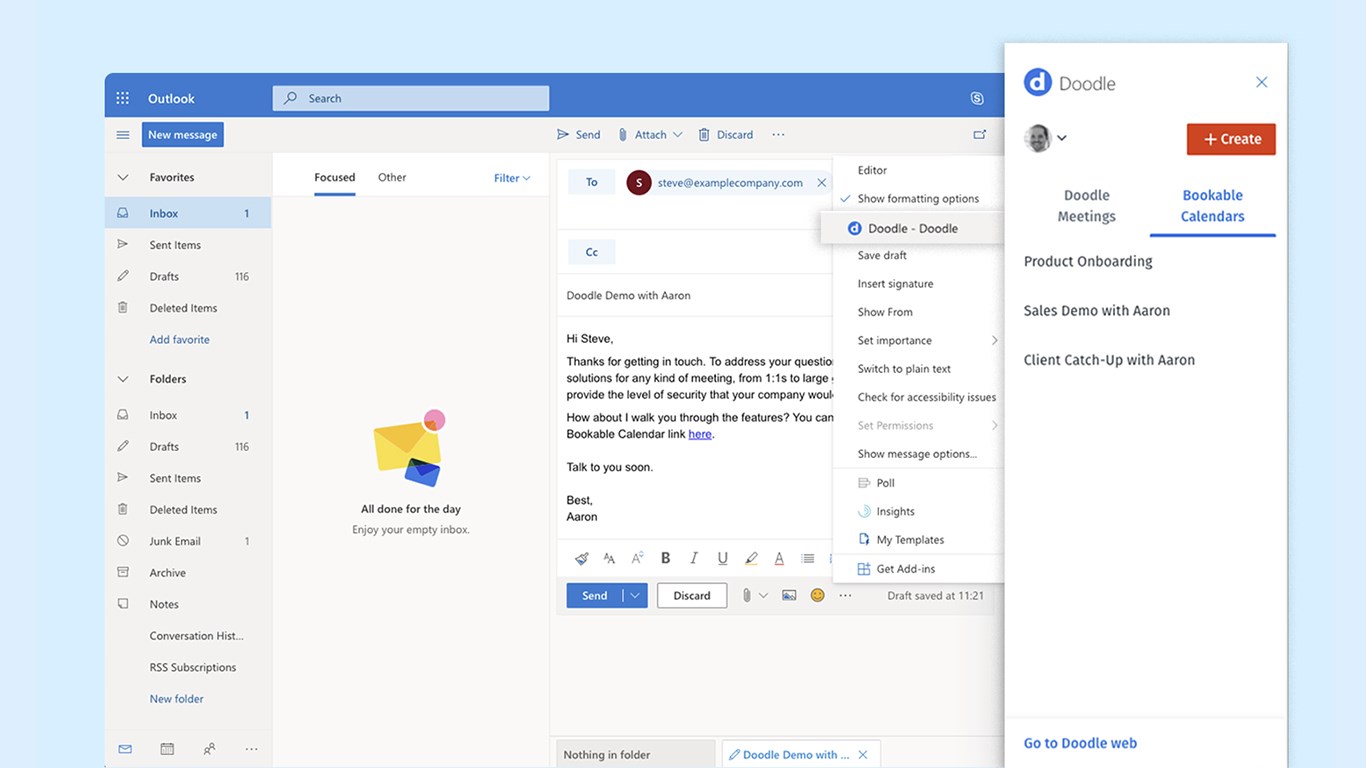Screen dimensions: 1366x768
Task: Close the Doodle panel
Action: tap(1262, 82)
